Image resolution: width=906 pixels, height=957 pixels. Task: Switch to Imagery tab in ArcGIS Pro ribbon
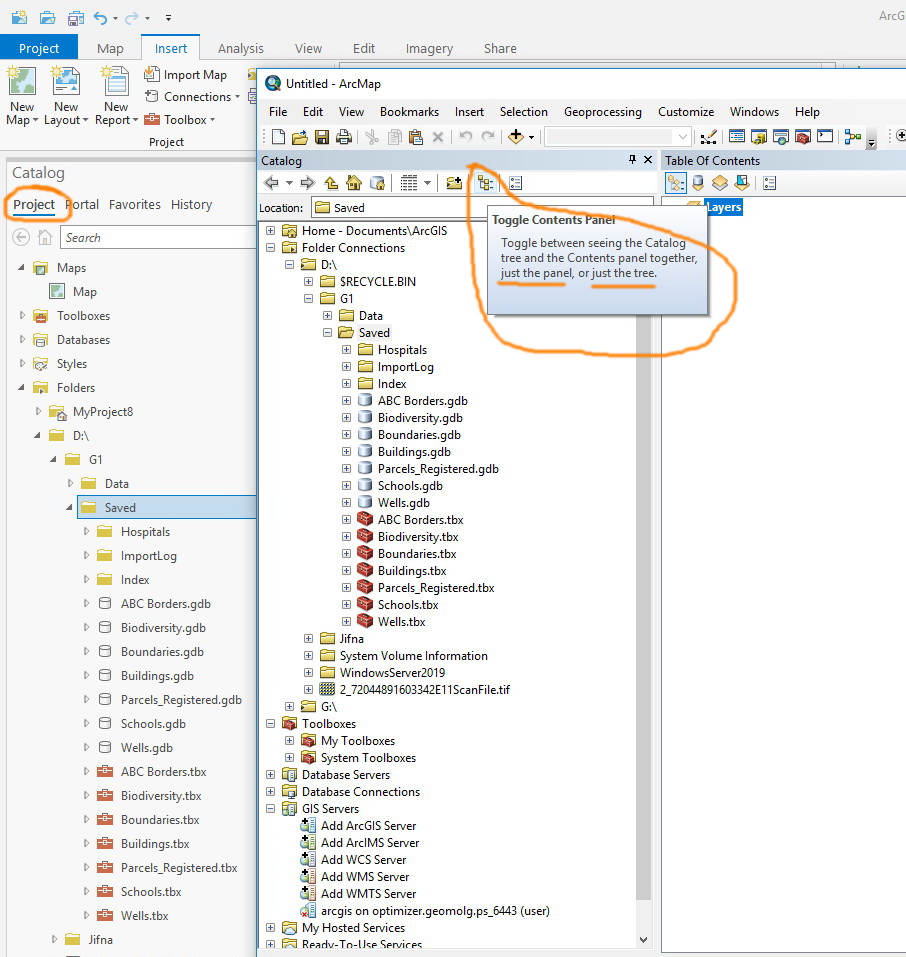429,48
